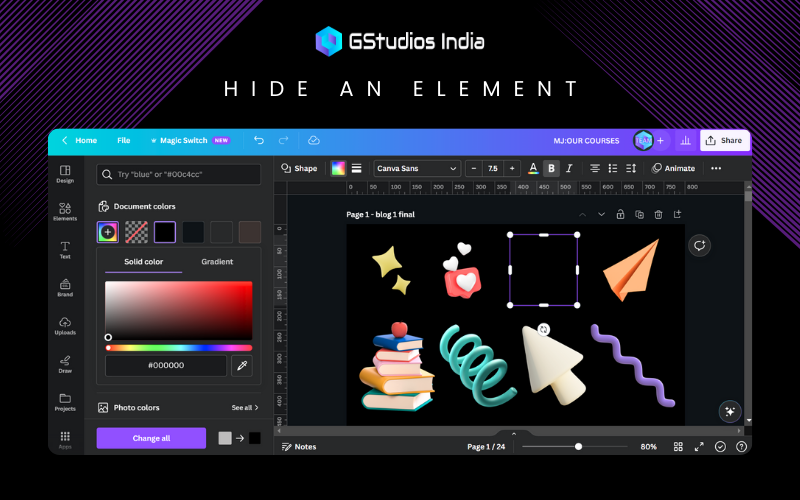Open the Magic sparkle assistant button
The width and height of the screenshot is (800, 500).
point(730,411)
